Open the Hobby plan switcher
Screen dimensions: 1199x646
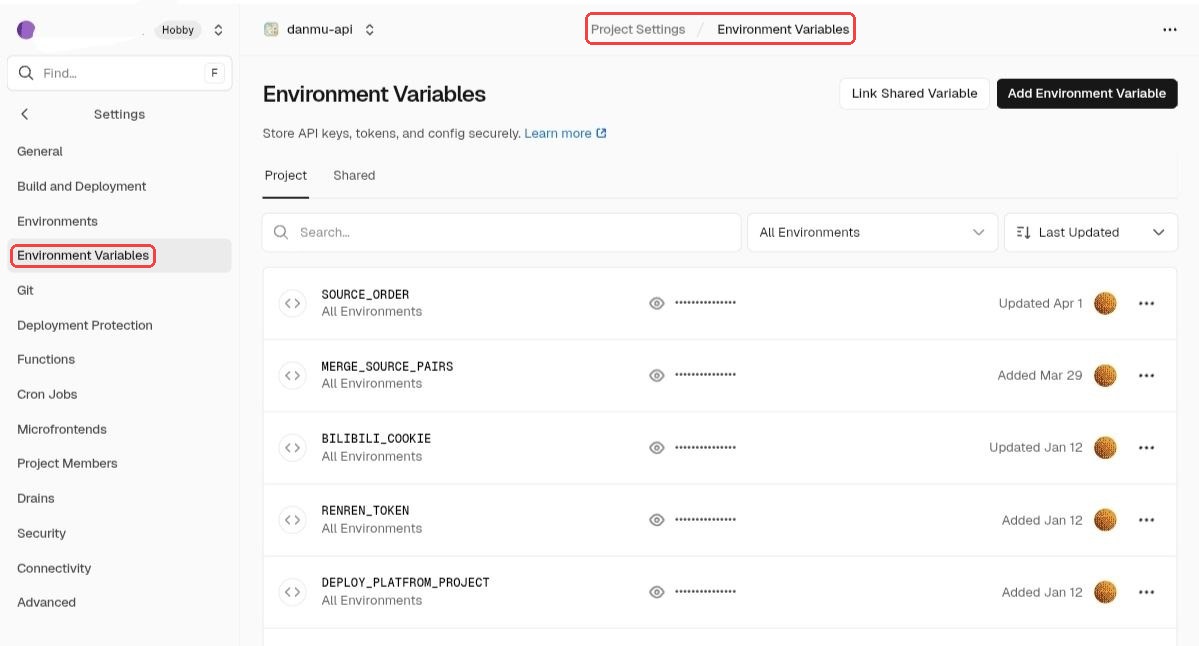pyautogui.click(x=188, y=29)
